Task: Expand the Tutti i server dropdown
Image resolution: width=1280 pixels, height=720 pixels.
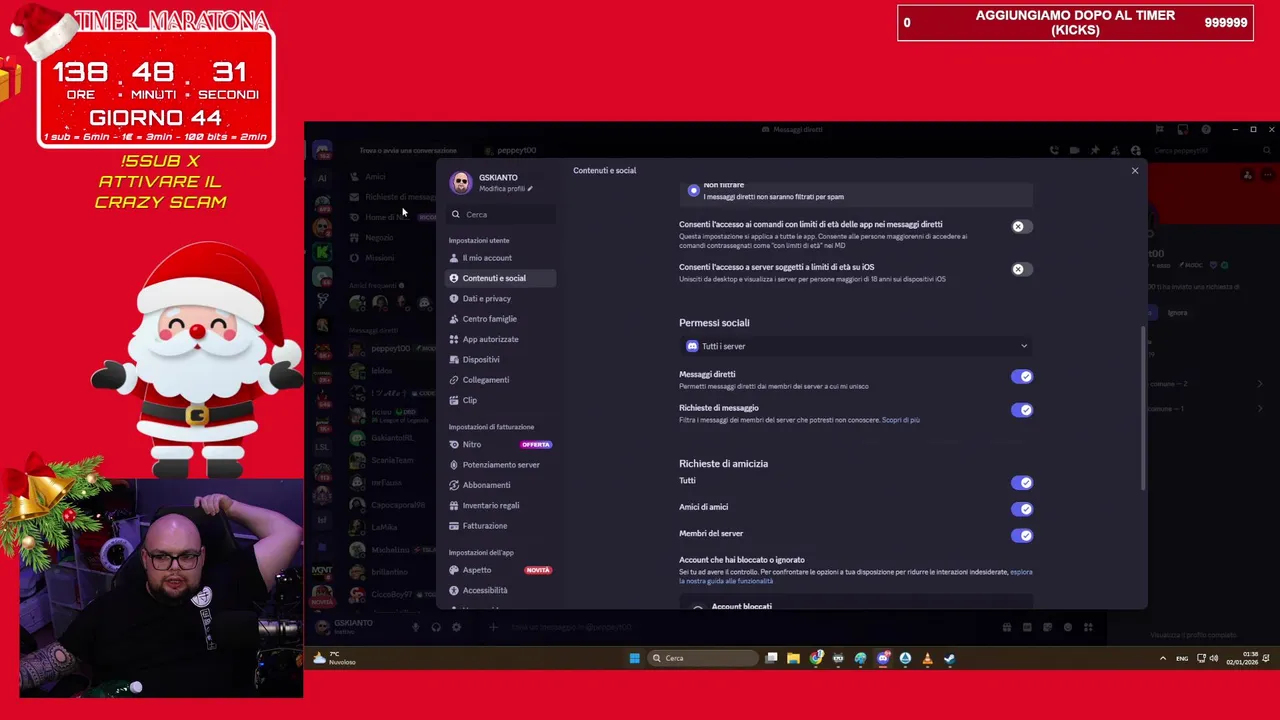Action: pyautogui.click(x=856, y=346)
